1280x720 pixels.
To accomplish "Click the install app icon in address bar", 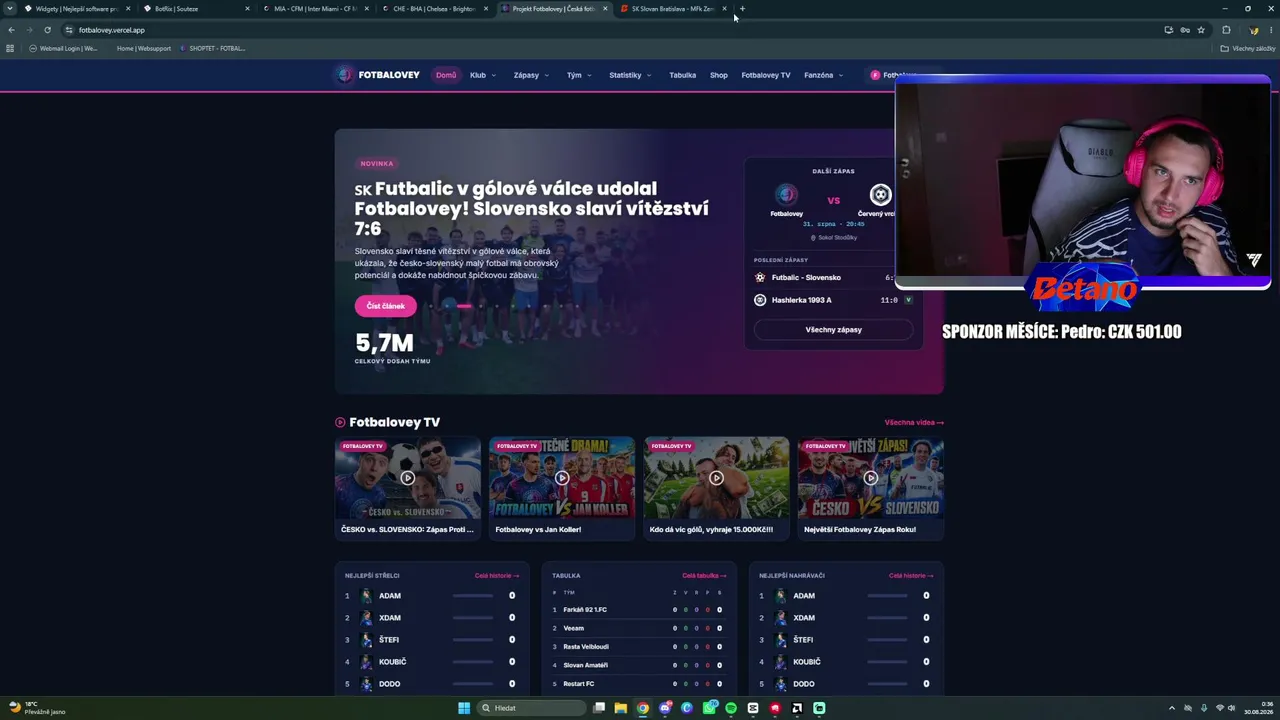I will [x=1168, y=30].
